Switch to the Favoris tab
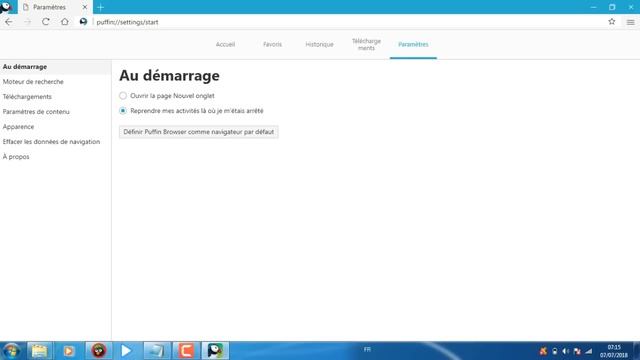This screenshot has height=360, width=640. pos(272,44)
